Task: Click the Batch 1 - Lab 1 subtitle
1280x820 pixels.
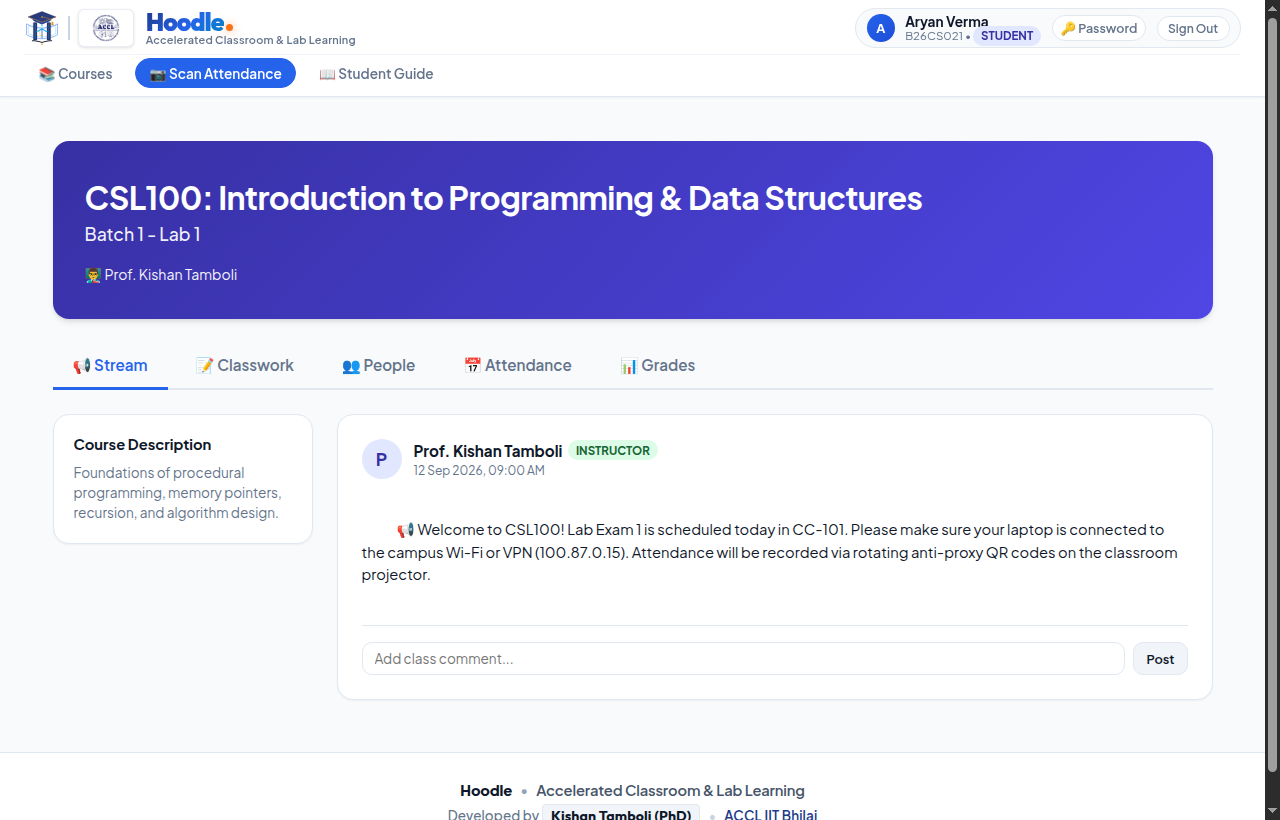Action: point(143,234)
